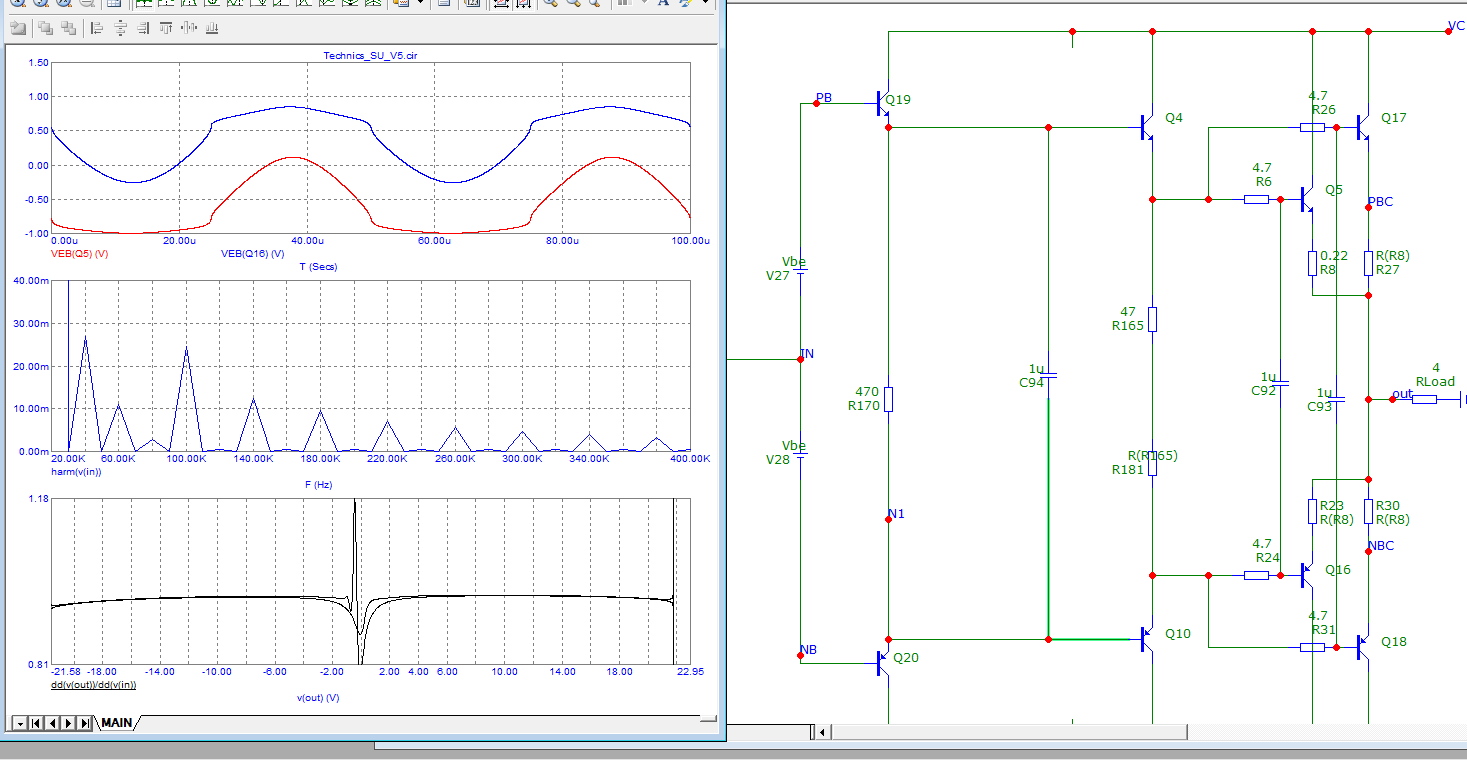Image resolution: width=1467 pixels, height=761 pixels.
Task: Click the Align Middle vertically icon
Action: 189,28
